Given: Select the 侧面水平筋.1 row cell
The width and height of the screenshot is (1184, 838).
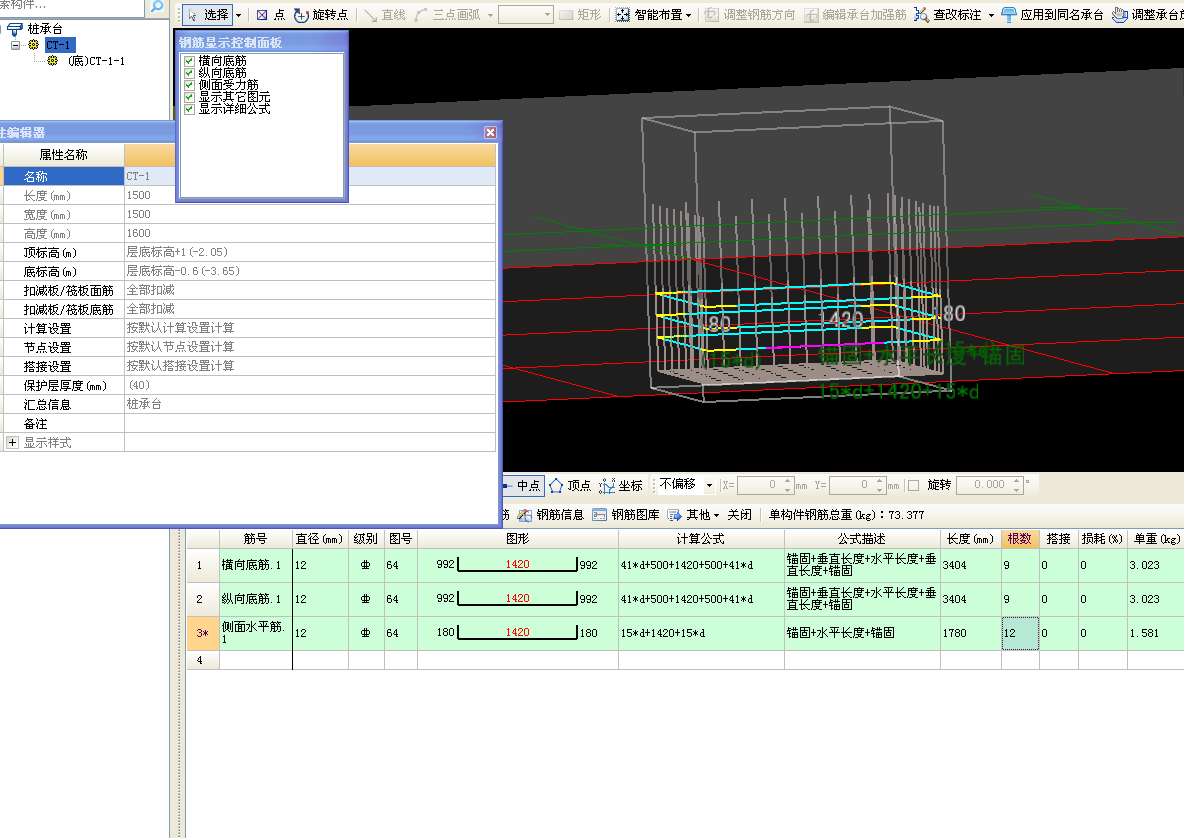Looking at the screenshot, I should click(255, 633).
